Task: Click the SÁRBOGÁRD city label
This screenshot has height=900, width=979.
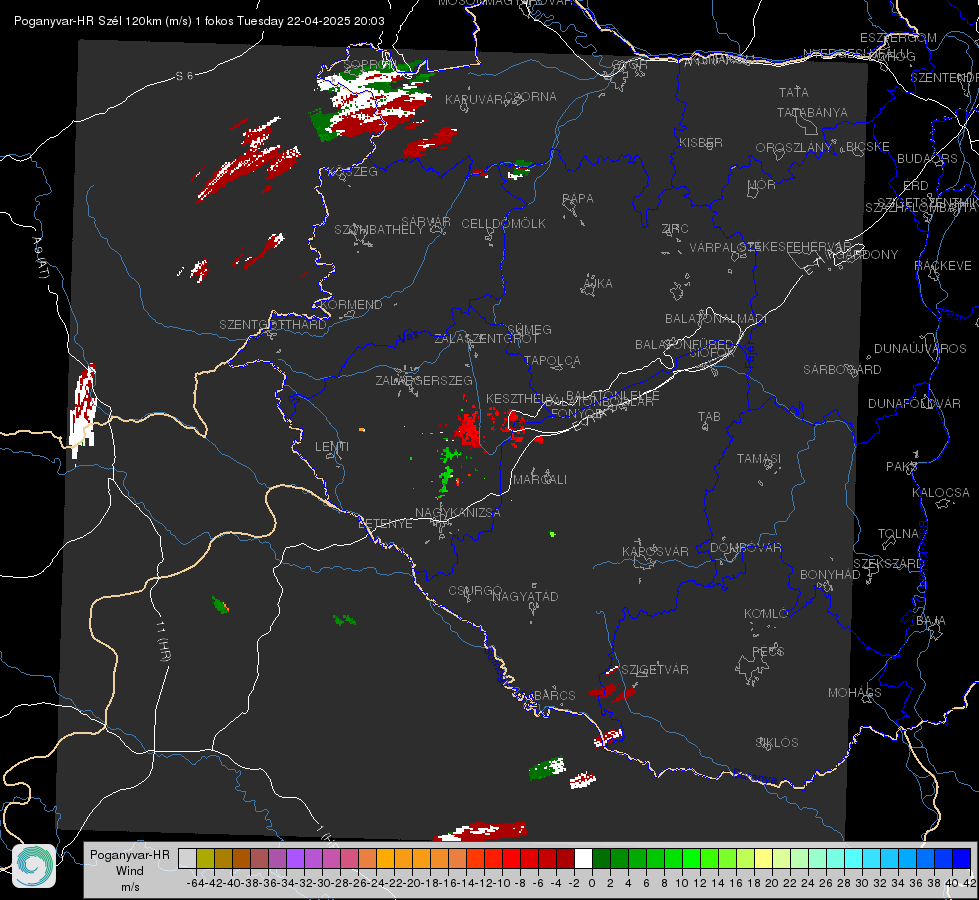Action: 842,370
